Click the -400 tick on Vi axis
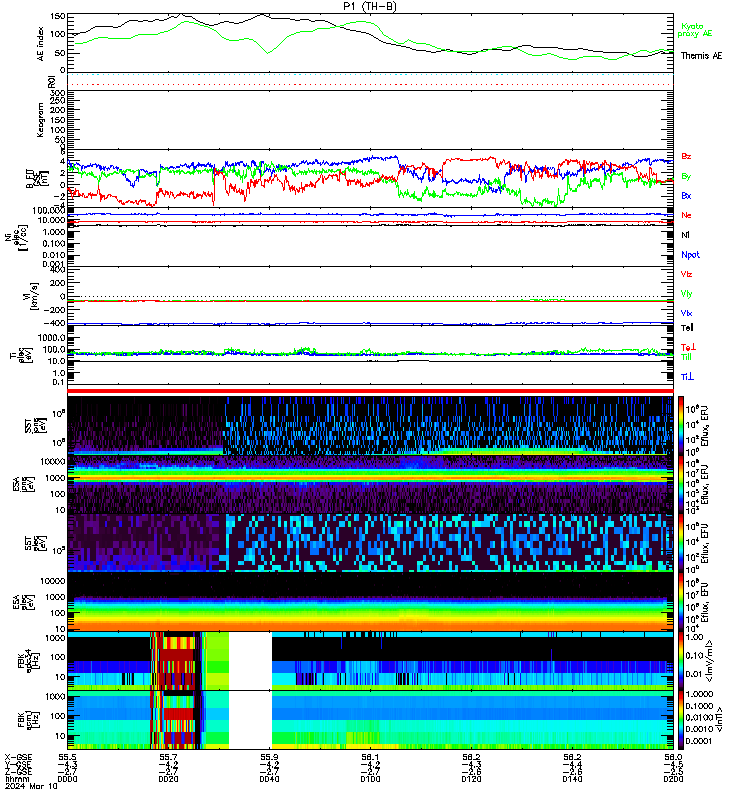 point(55,323)
